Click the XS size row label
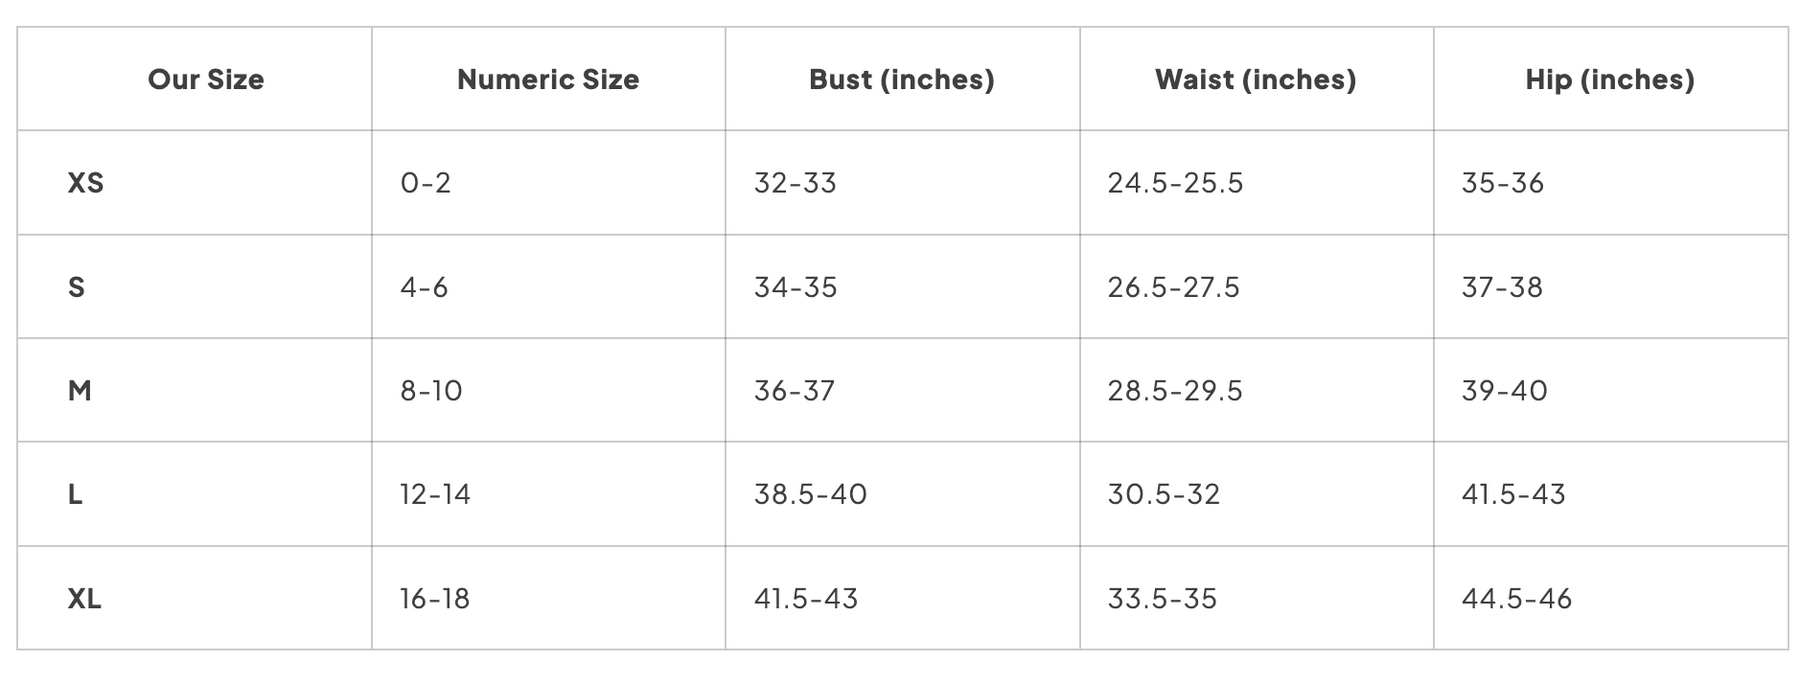 coord(86,183)
